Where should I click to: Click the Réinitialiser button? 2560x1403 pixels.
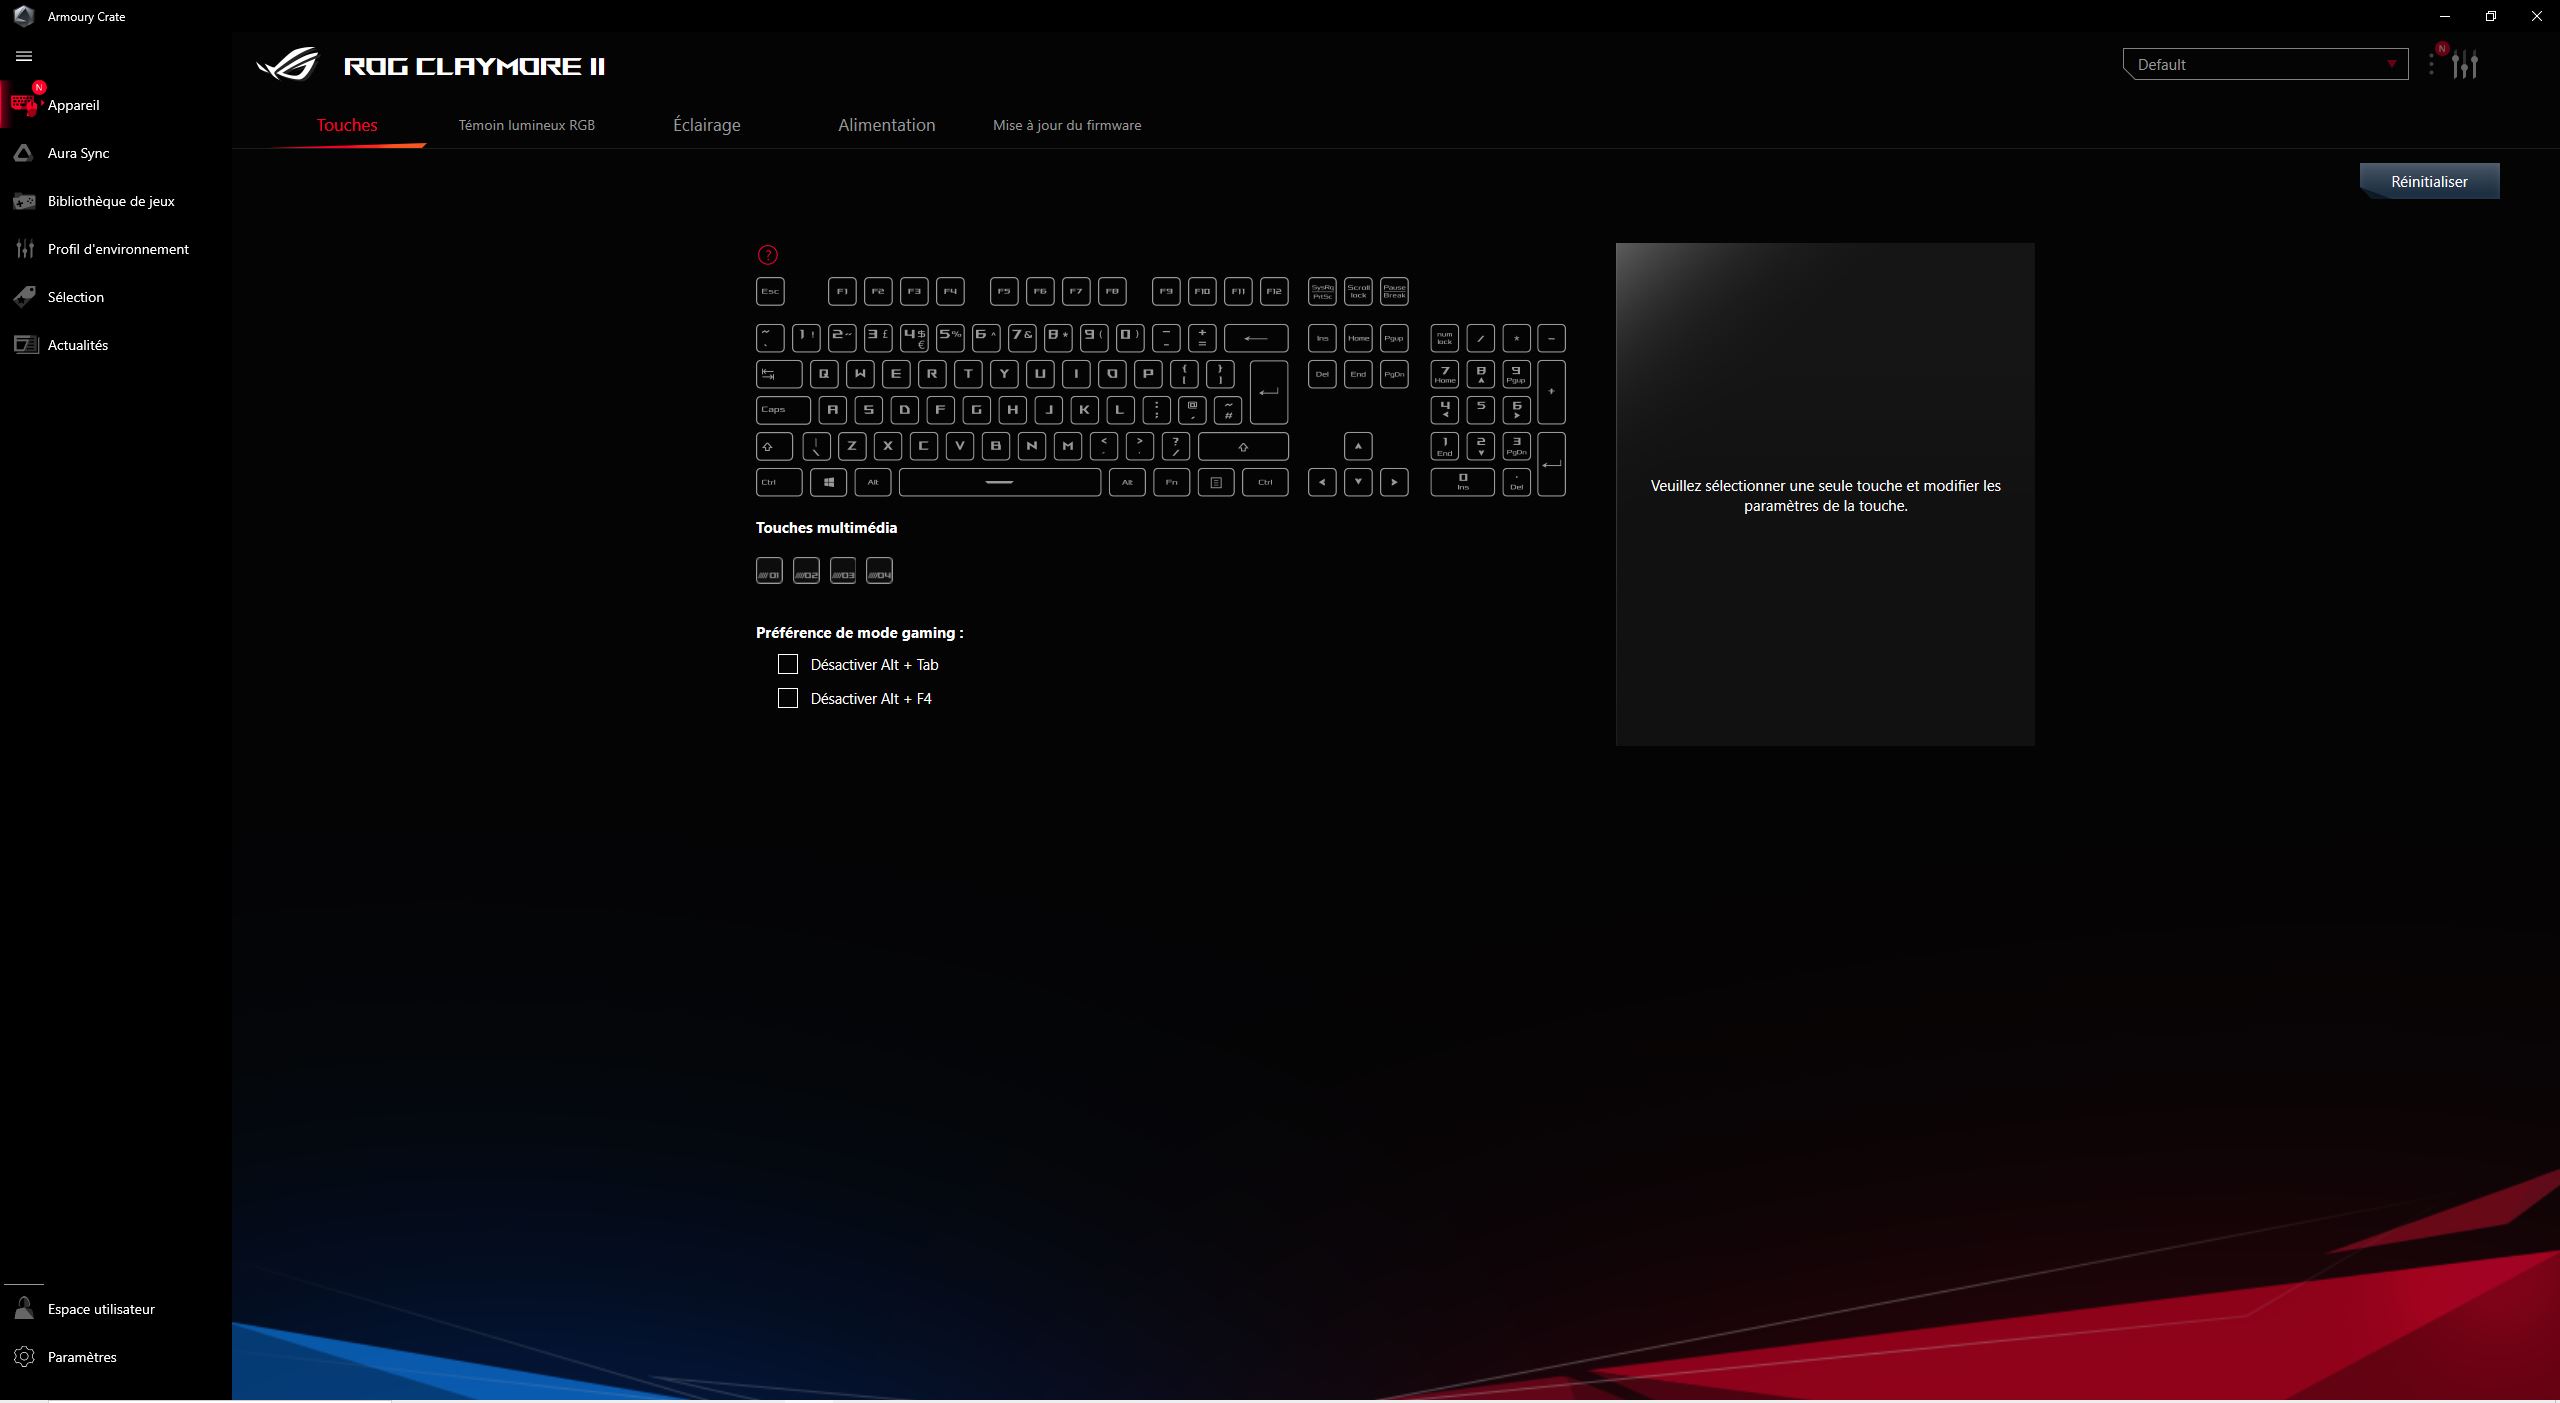[x=2429, y=181]
